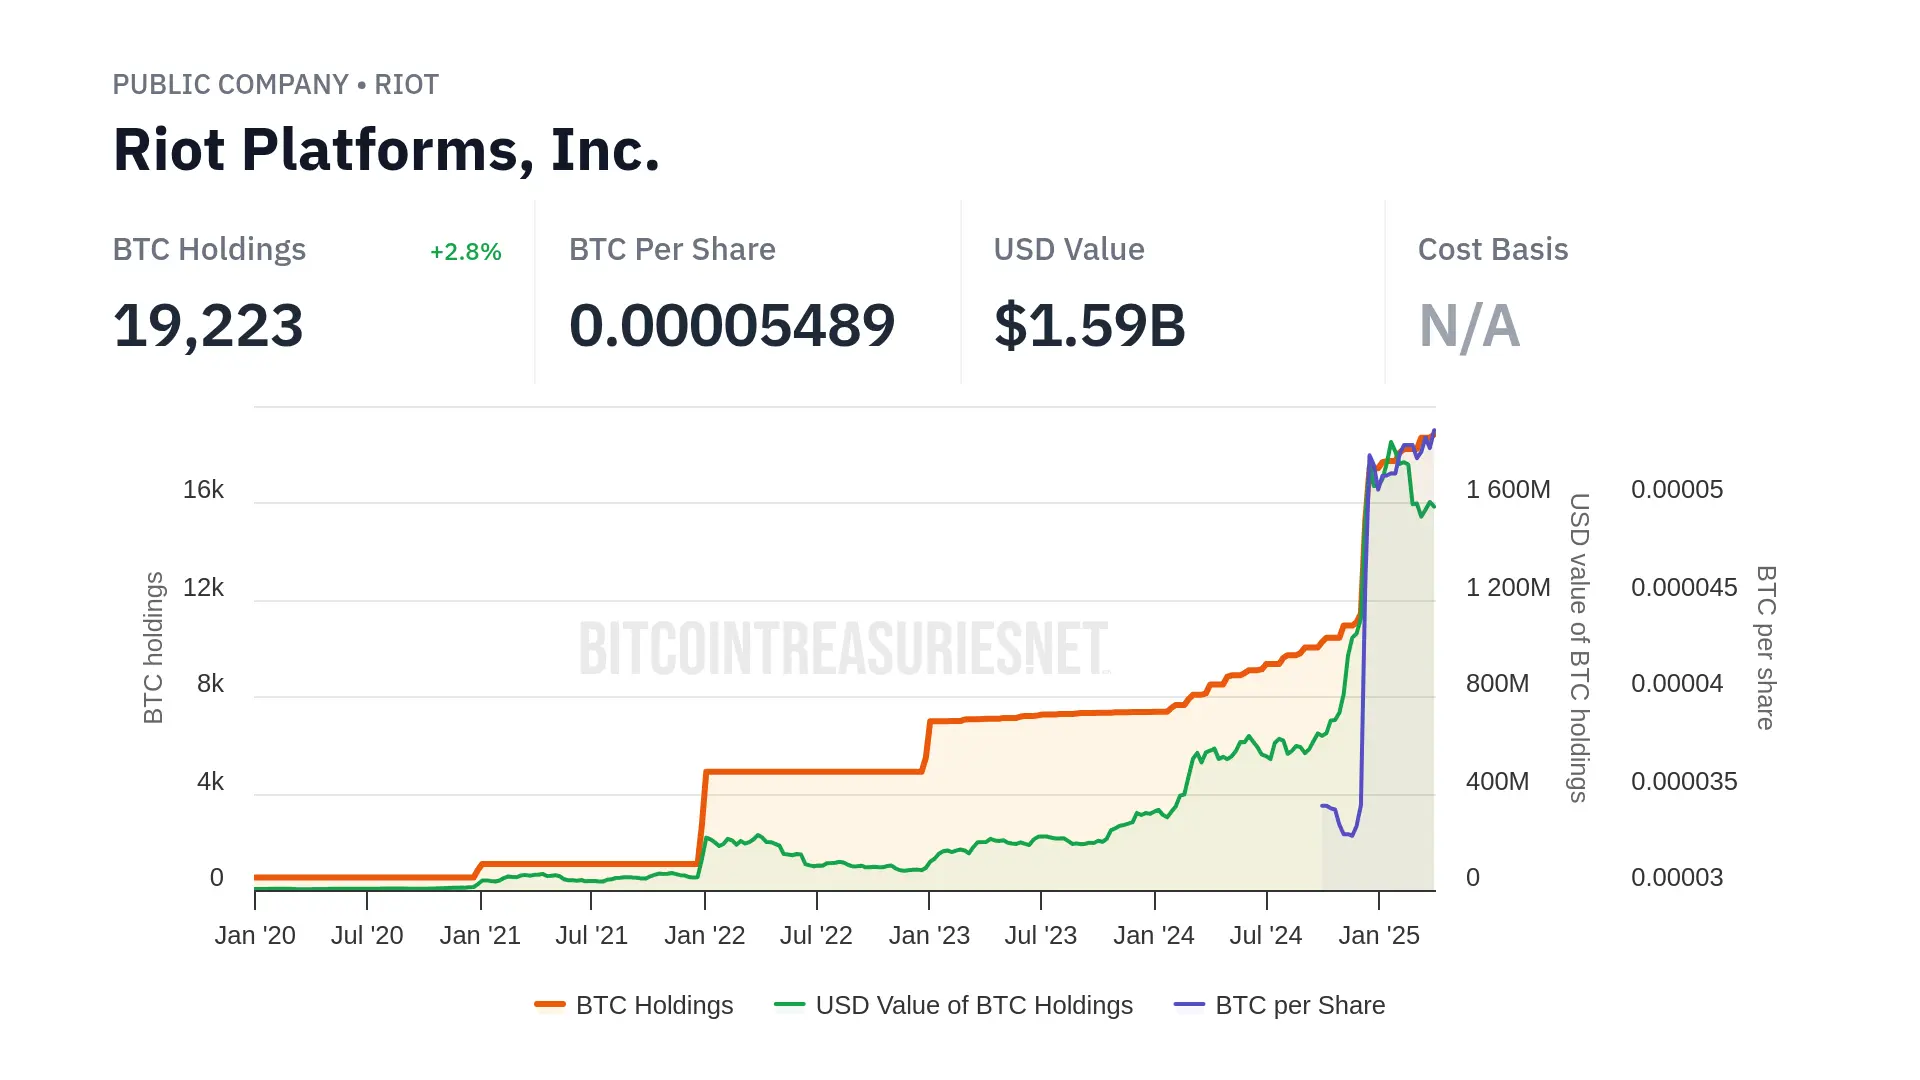Click the Cost Basis N/A value
The height and width of the screenshot is (1080, 1920).
tap(1469, 326)
